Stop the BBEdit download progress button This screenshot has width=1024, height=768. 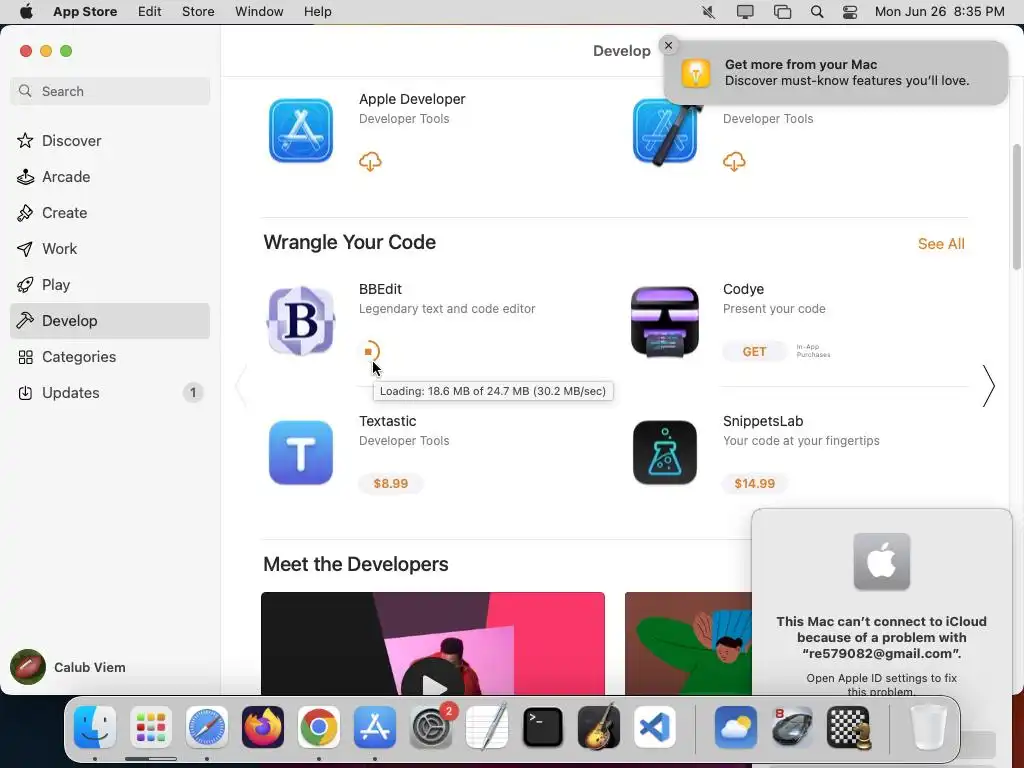point(369,351)
